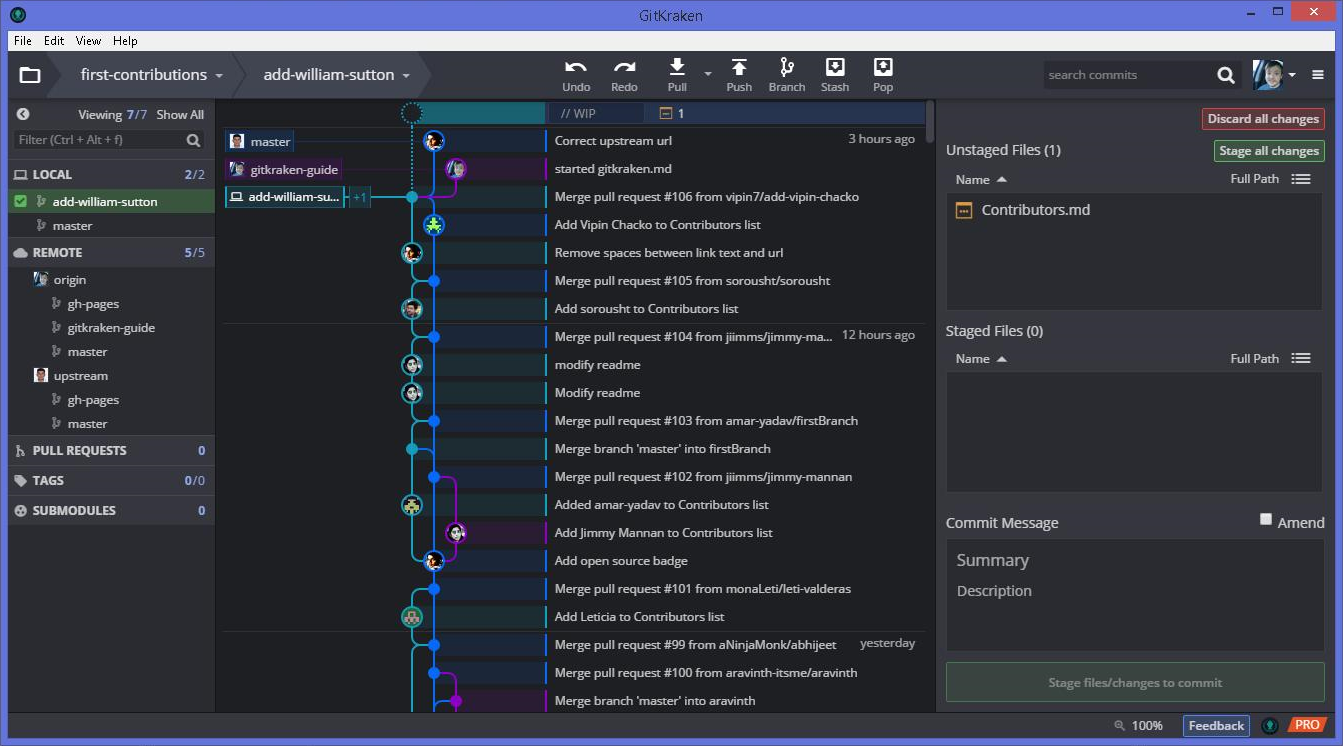Viewport: 1343px width, 746px height.
Task: Click into the search commits field
Action: tap(1128, 75)
